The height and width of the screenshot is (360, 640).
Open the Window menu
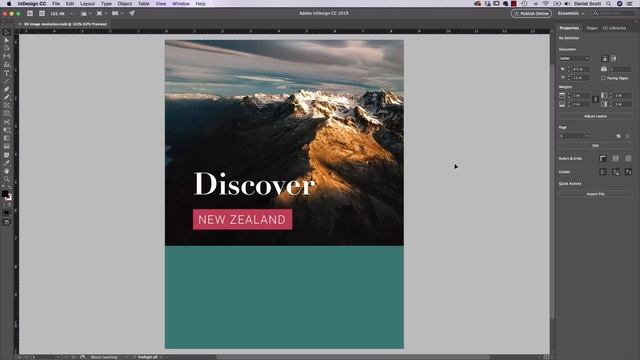[x=181, y=4]
